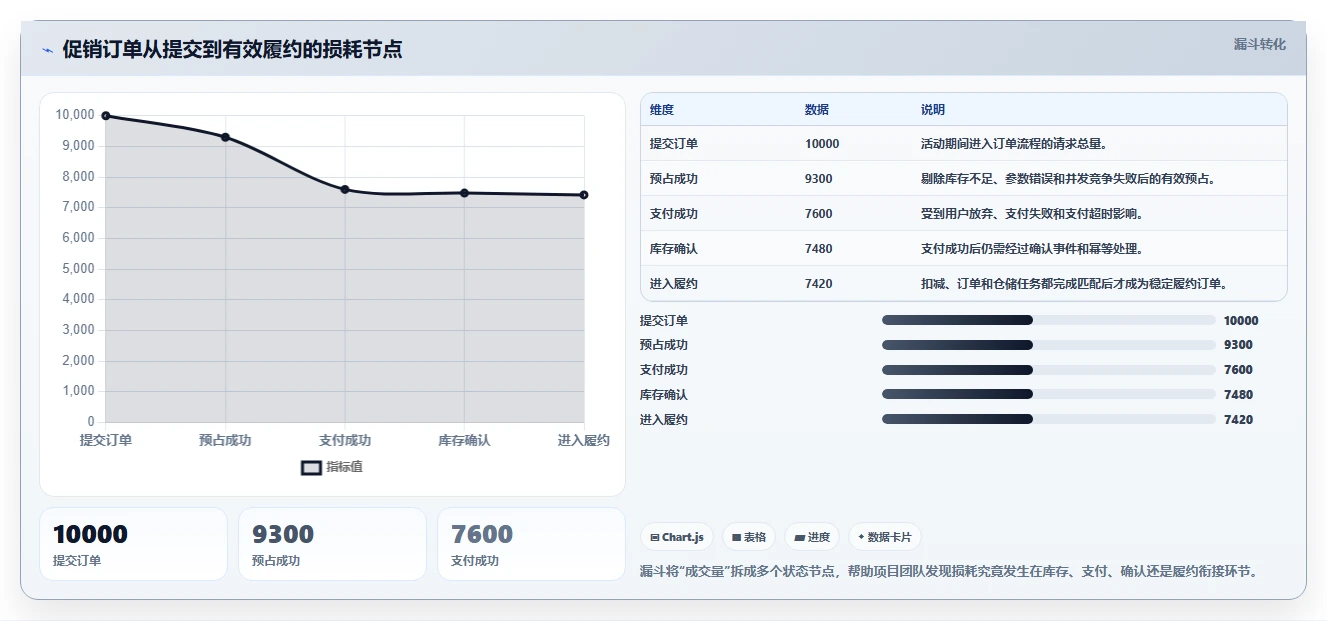1327x621 pixels.
Task: Click the 说明 column header
Action: click(933, 110)
